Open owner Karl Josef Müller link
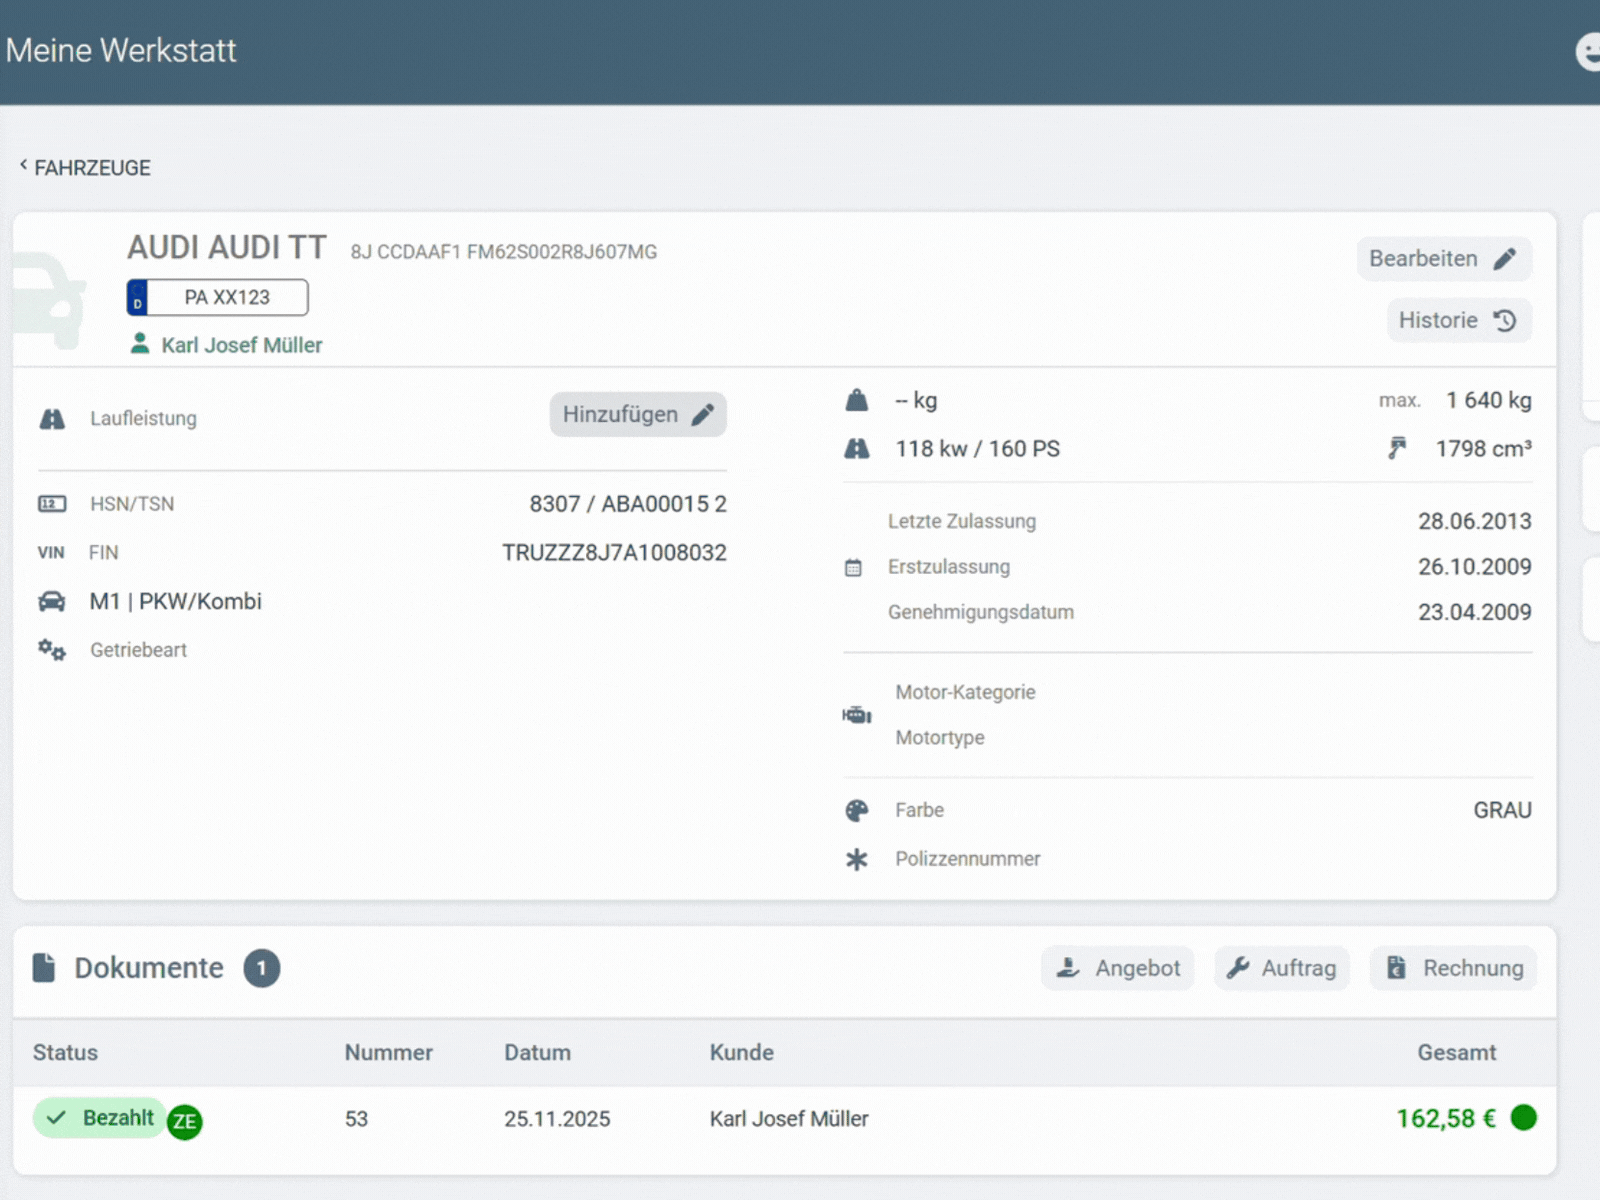This screenshot has height=1200, width=1600. [x=226, y=345]
